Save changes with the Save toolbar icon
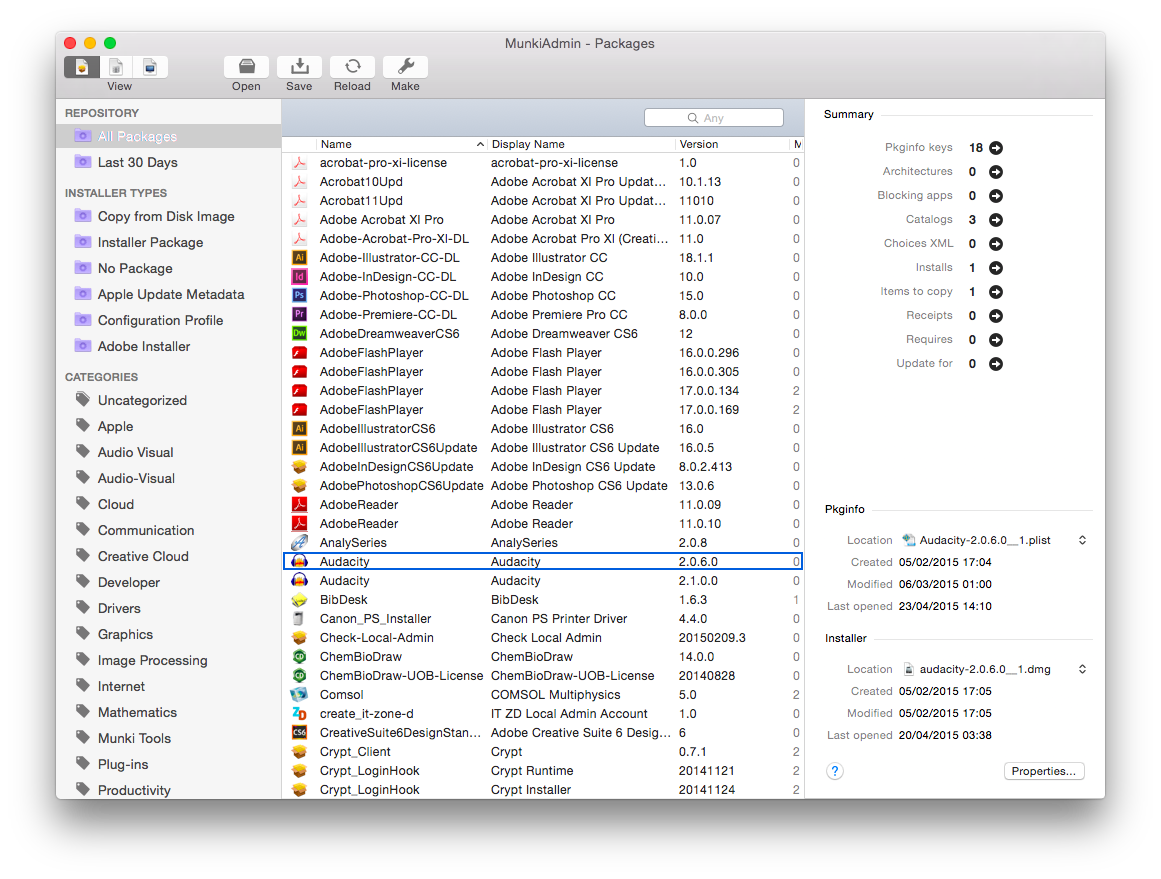Image resolution: width=1161 pixels, height=879 pixels. pos(299,67)
